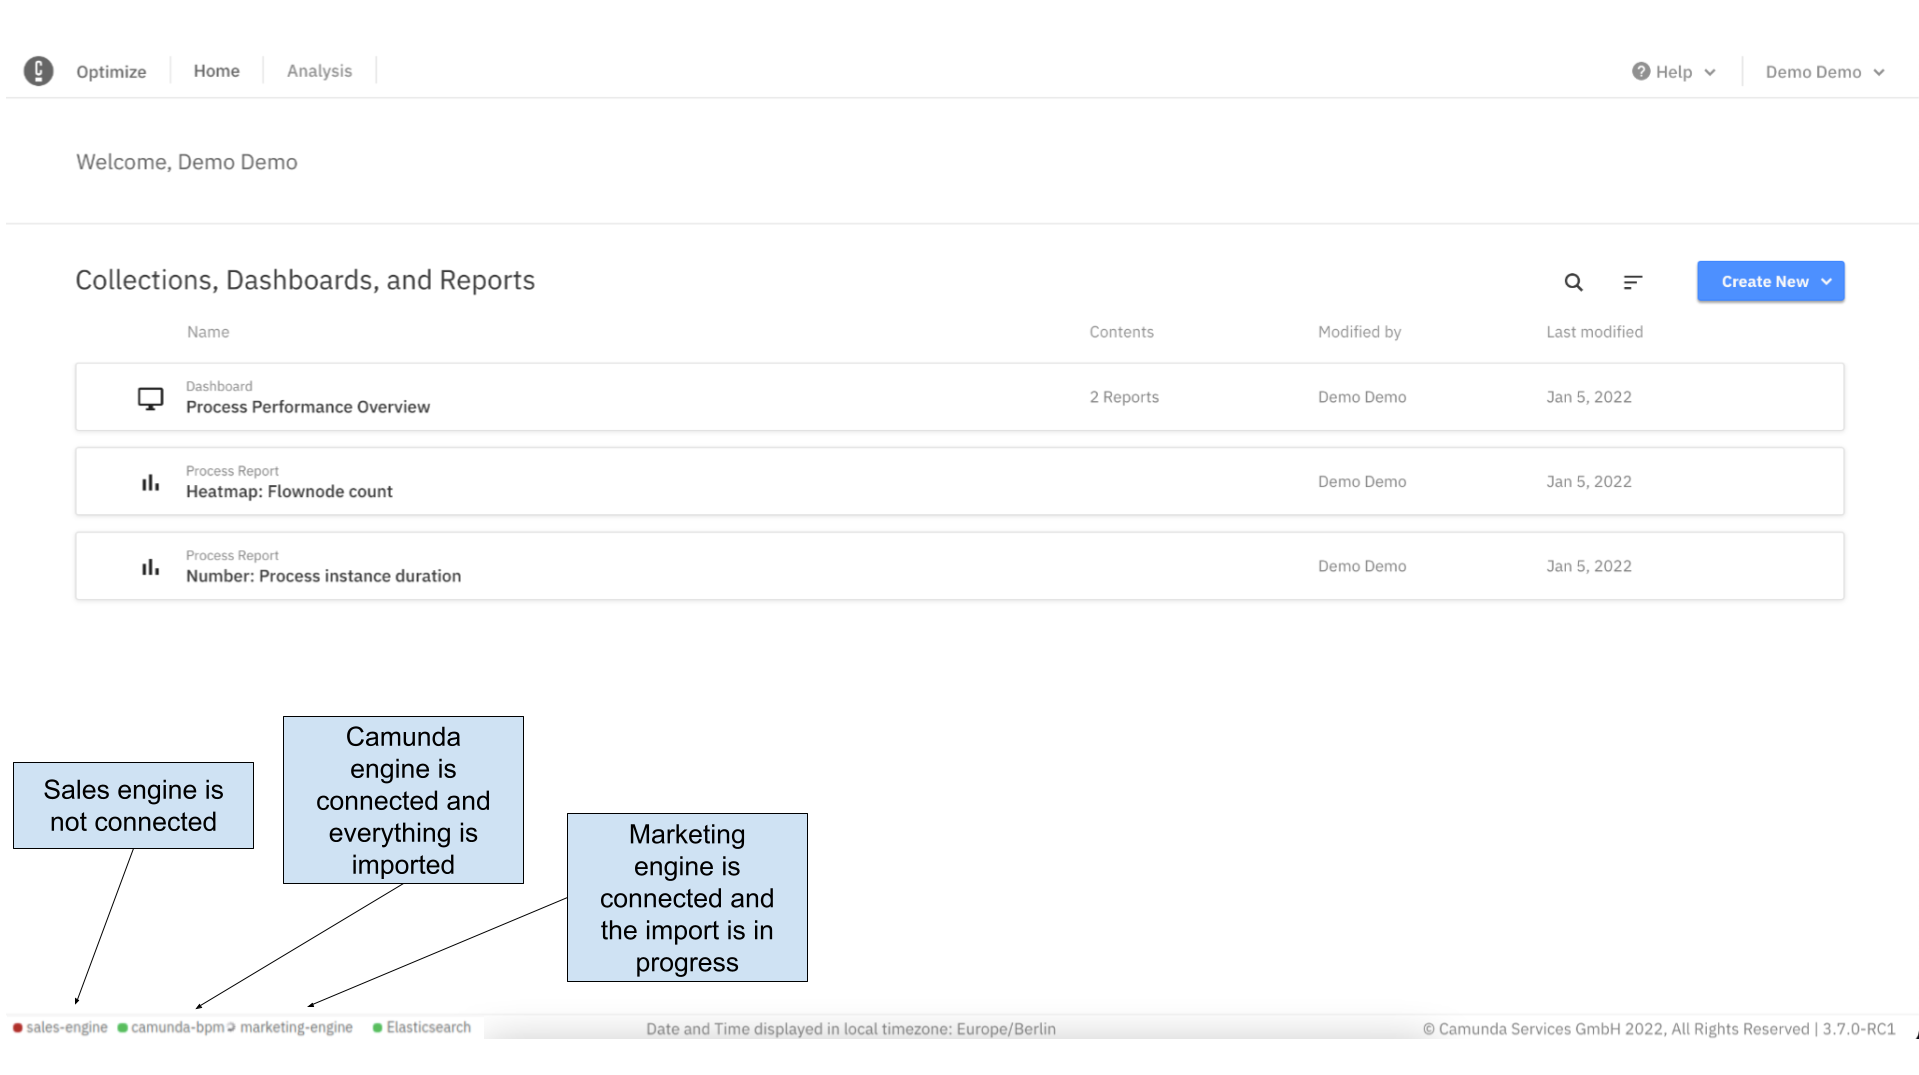The width and height of the screenshot is (1919, 1075).
Task: Click the red sales-engine status indicator
Action: 18,1028
